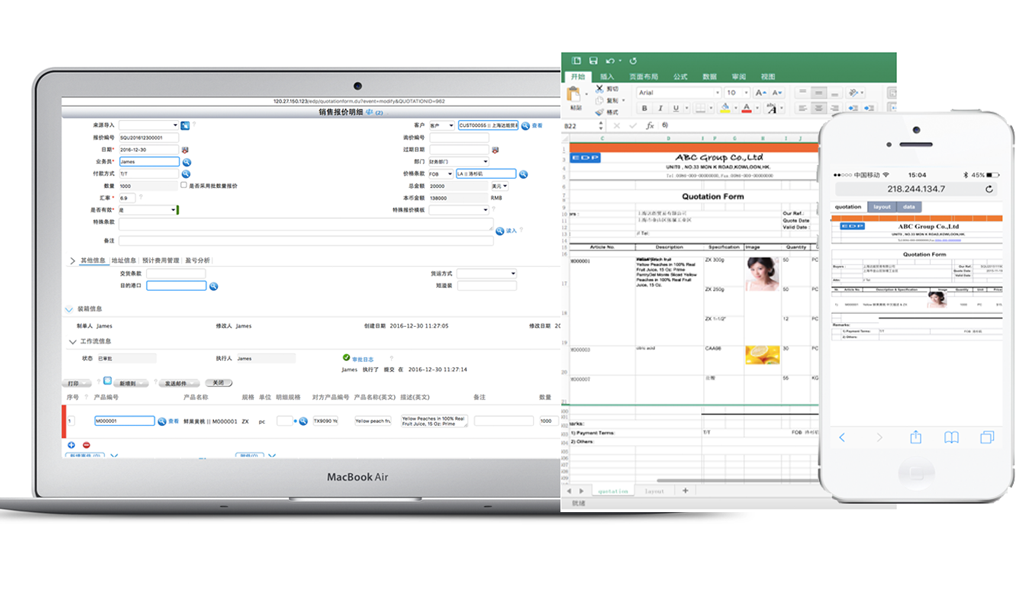The height and width of the screenshot is (591, 1024).
Task: Click blue plus icon to add row
Action: [71, 444]
